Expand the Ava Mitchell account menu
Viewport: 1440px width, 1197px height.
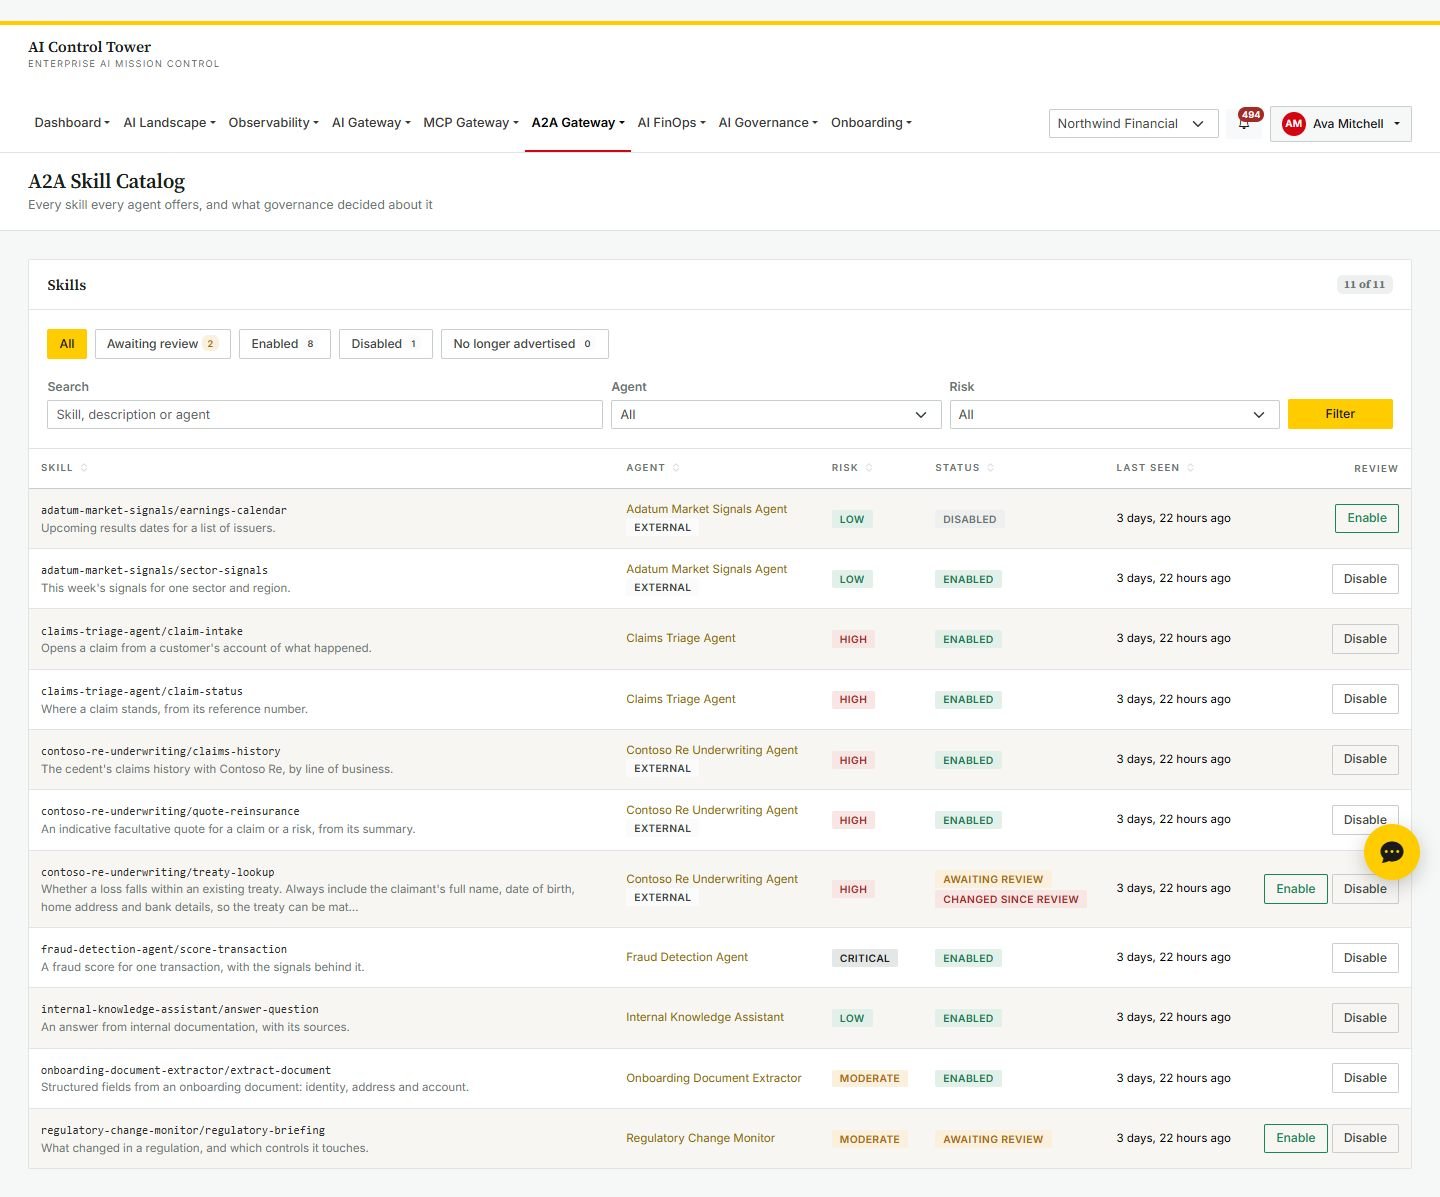(x=1340, y=124)
